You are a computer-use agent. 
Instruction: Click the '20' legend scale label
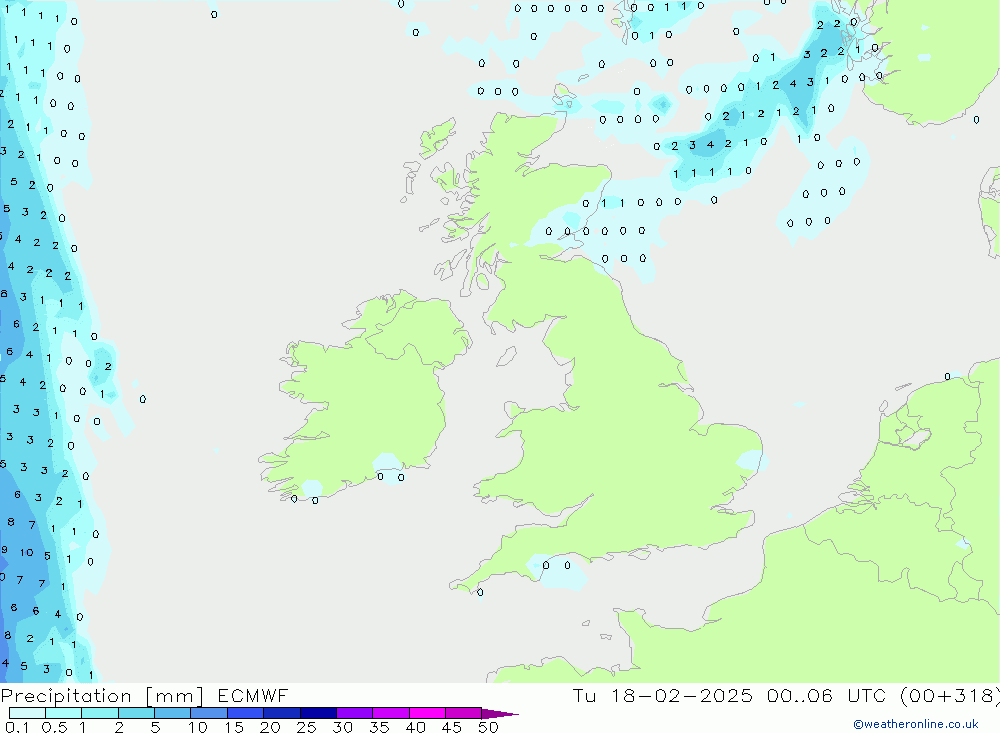(x=270, y=727)
